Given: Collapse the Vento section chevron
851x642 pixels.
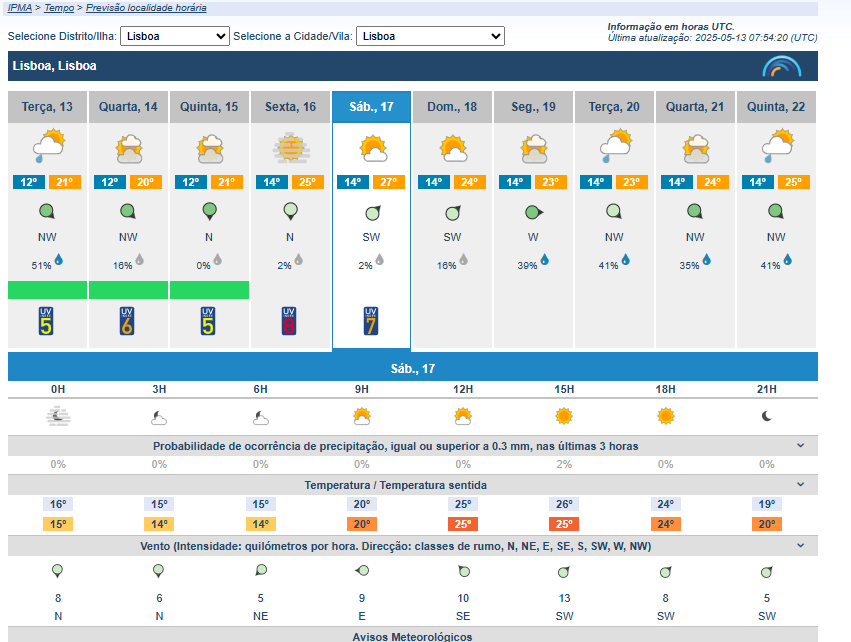Looking at the screenshot, I should pyautogui.click(x=801, y=545).
